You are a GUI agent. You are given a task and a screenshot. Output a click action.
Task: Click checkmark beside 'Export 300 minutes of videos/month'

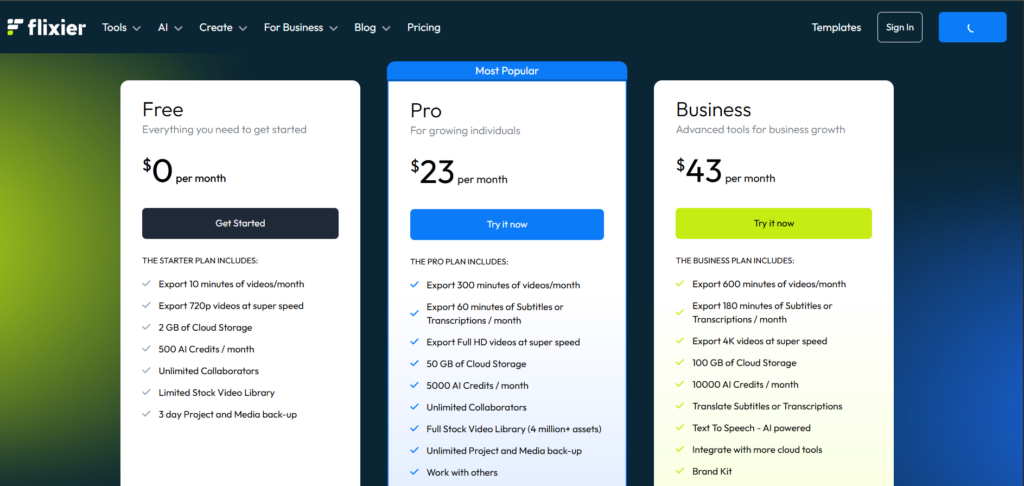pyautogui.click(x=414, y=285)
